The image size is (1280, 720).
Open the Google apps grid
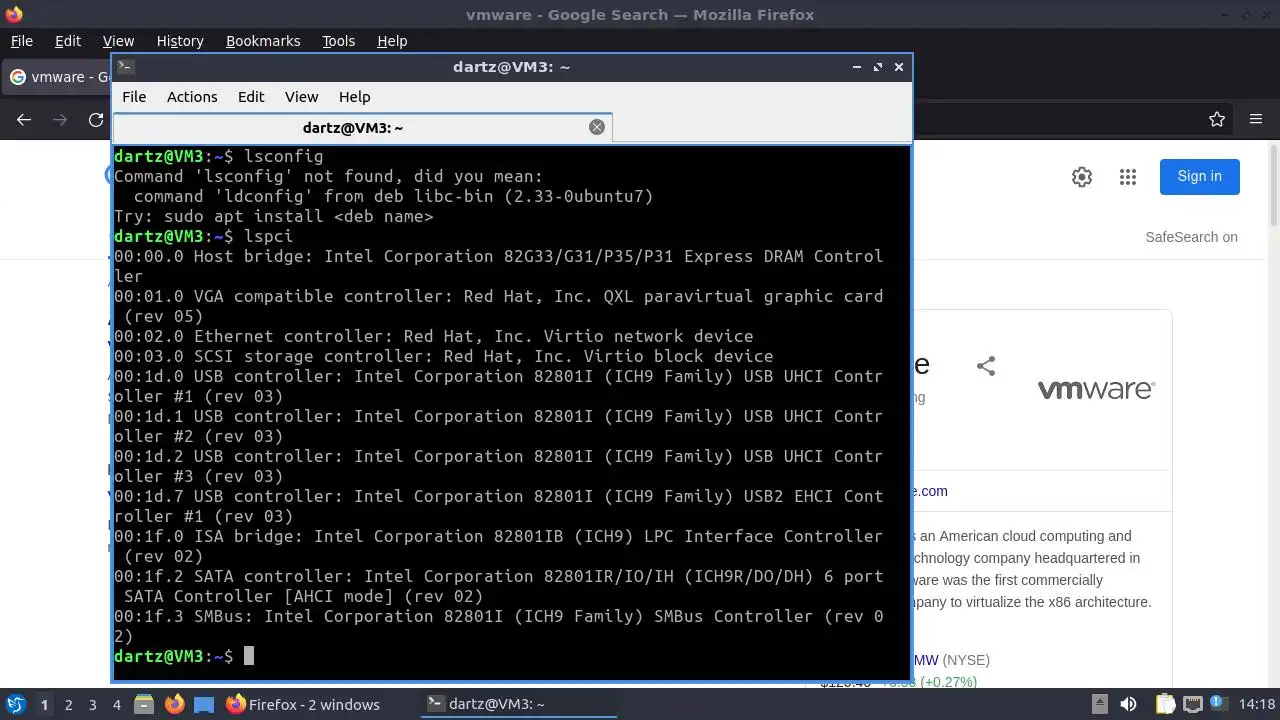[1128, 177]
